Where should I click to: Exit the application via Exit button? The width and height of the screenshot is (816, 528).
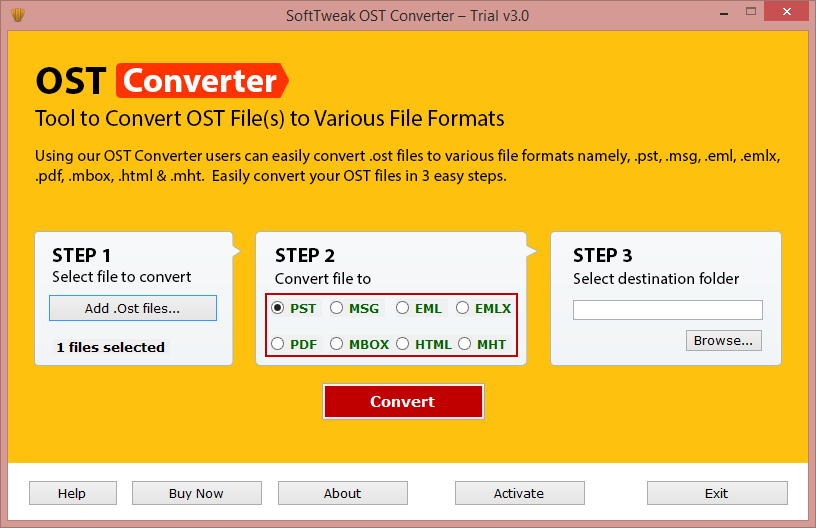click(x=717, y=493)
